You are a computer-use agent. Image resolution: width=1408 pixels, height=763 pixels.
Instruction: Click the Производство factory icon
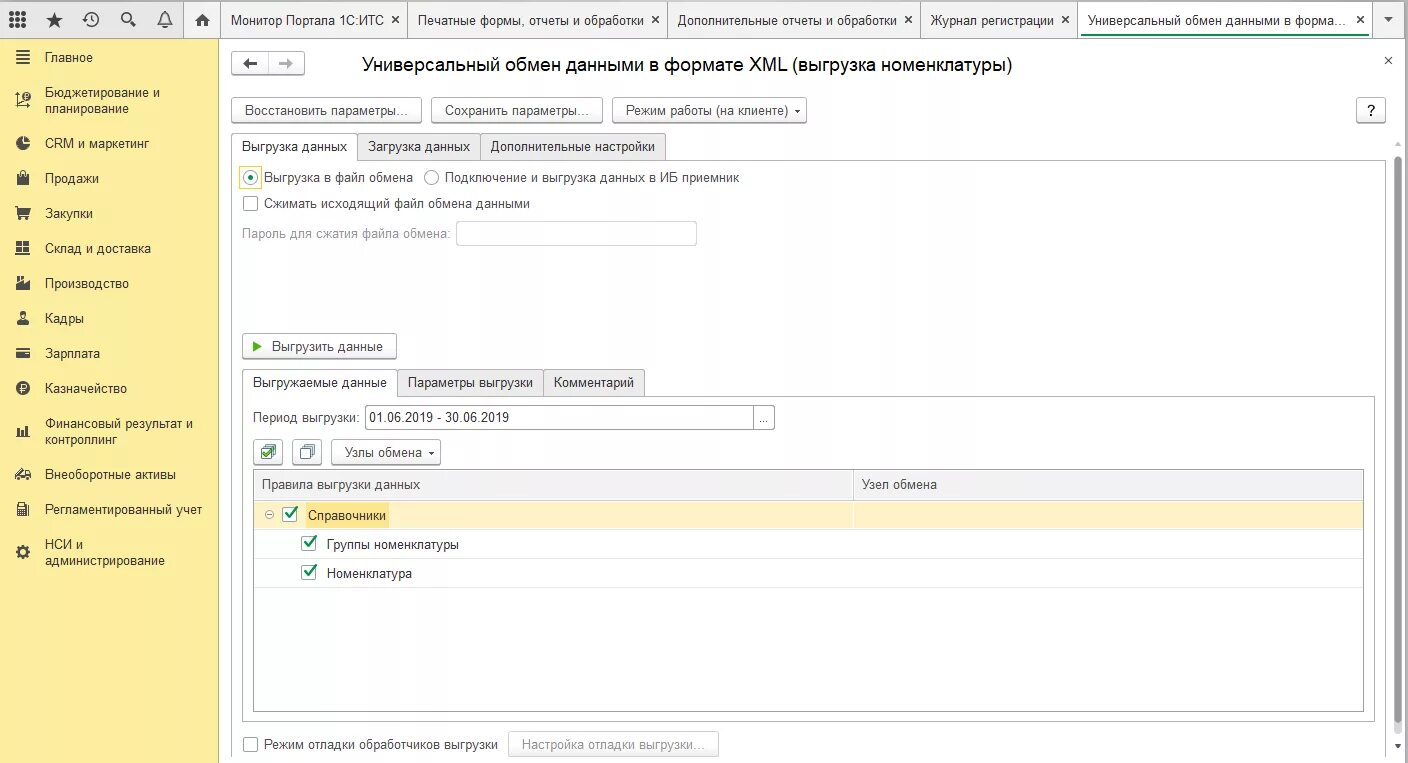[23, 283]
